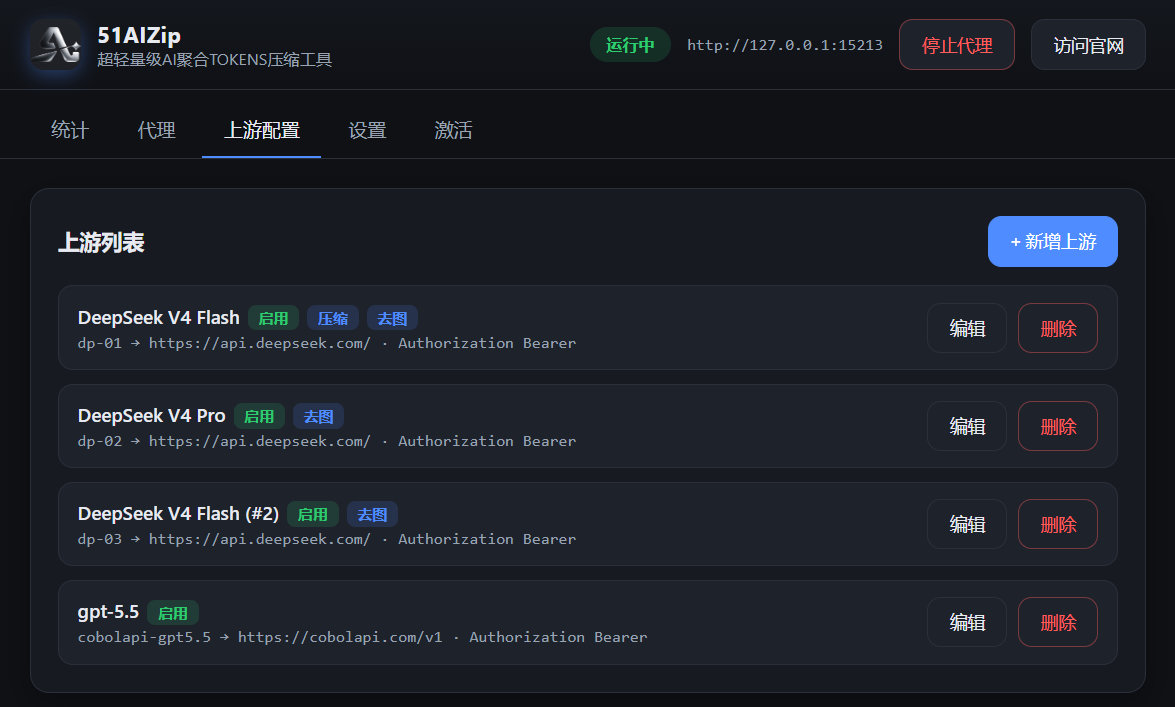
Task: Select the DeepSeek V4 Pro name
Action: click(x=151, y=415)
